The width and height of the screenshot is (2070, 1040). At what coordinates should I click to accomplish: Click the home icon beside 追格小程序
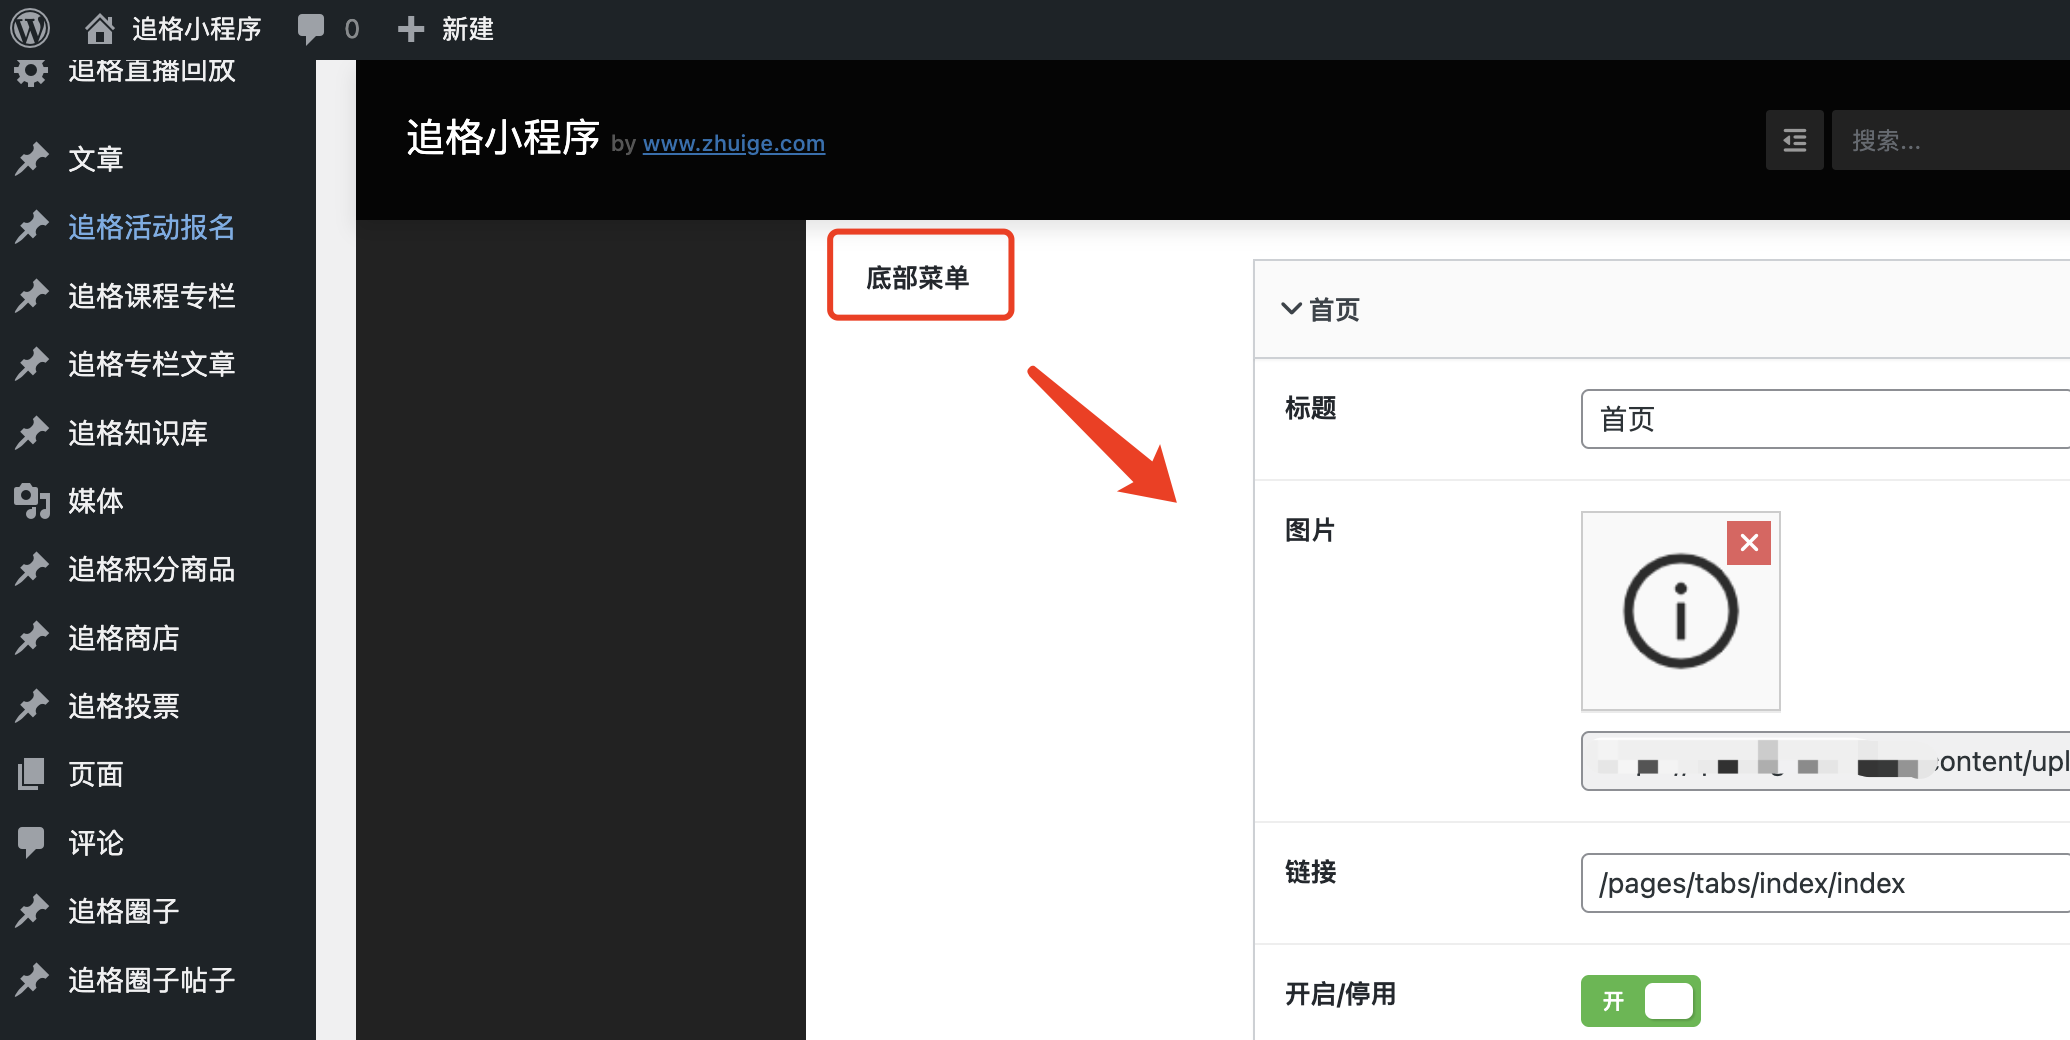click(x=99, y=29)
